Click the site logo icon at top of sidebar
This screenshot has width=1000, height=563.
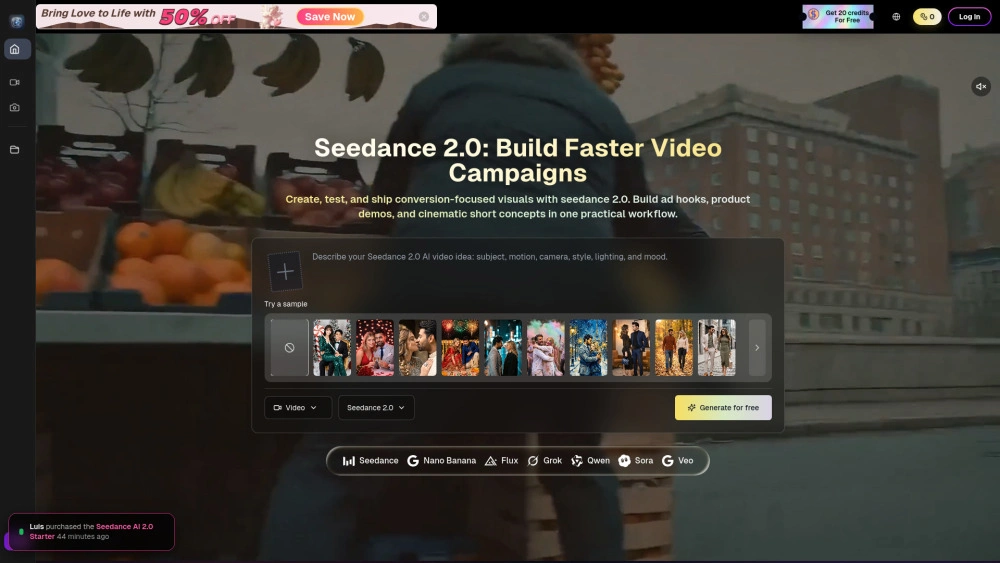coord(17,22)
